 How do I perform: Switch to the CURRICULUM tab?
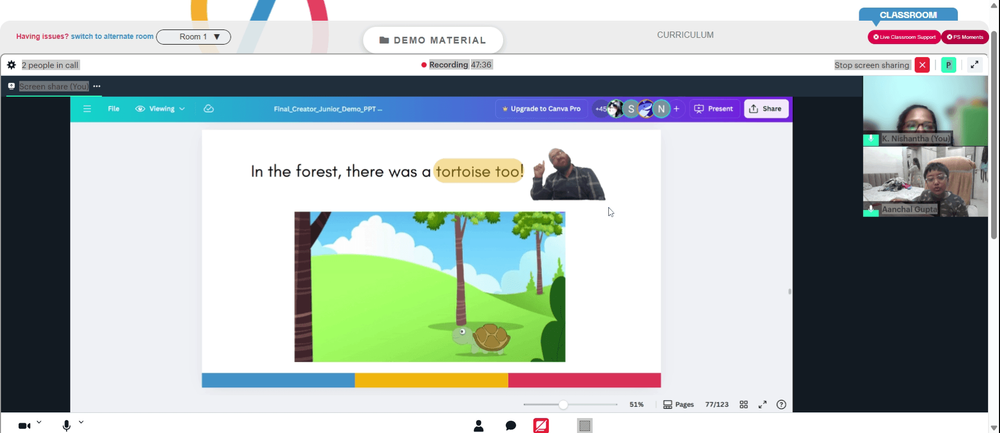click(685, 35)
